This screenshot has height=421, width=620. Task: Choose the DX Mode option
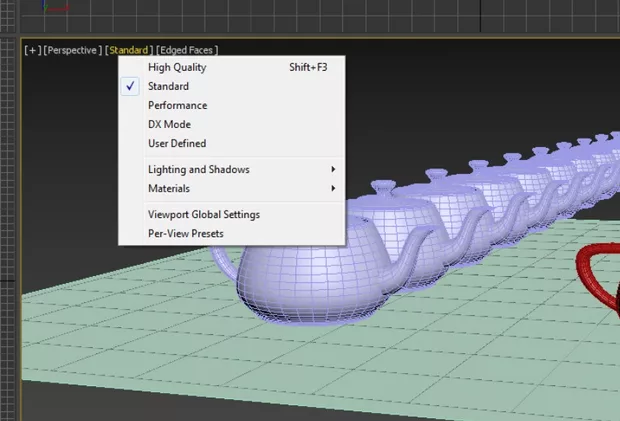coord(170,125)
